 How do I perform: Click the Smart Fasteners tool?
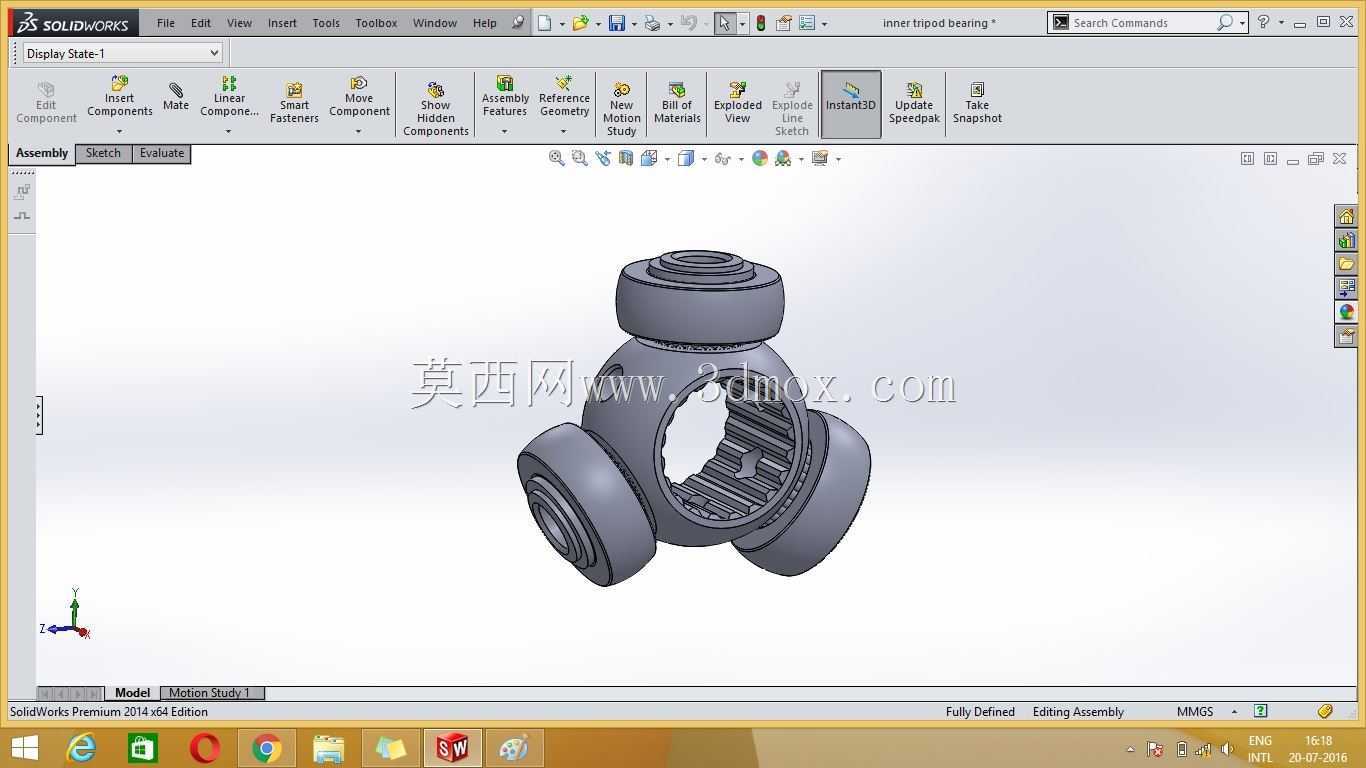[x=294, y=104]
